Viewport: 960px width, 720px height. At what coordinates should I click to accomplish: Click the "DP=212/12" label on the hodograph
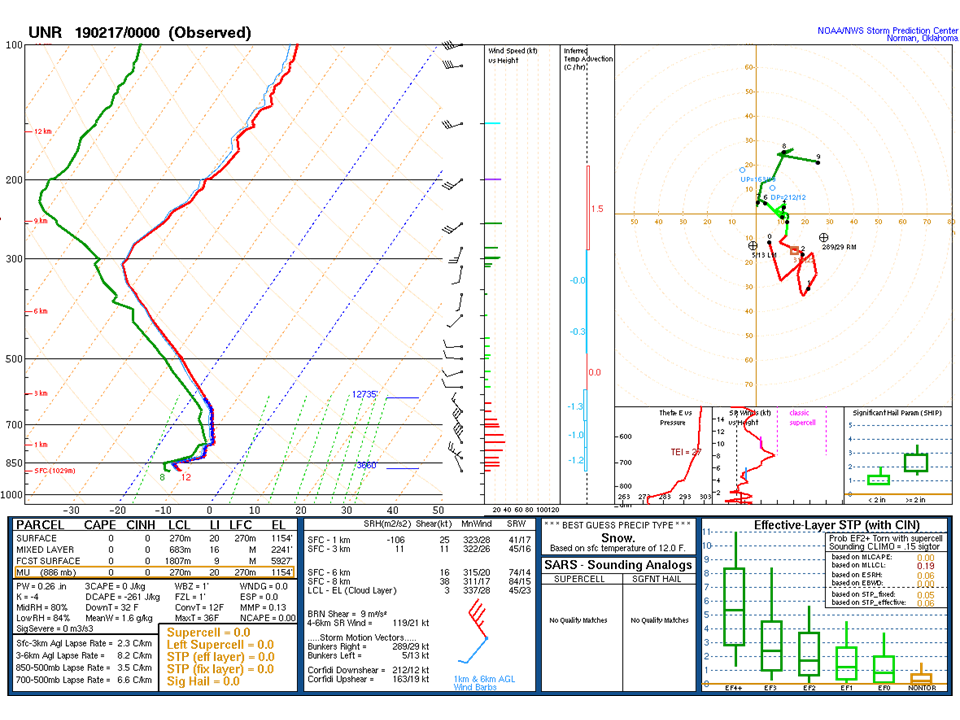tap(788, 198)
